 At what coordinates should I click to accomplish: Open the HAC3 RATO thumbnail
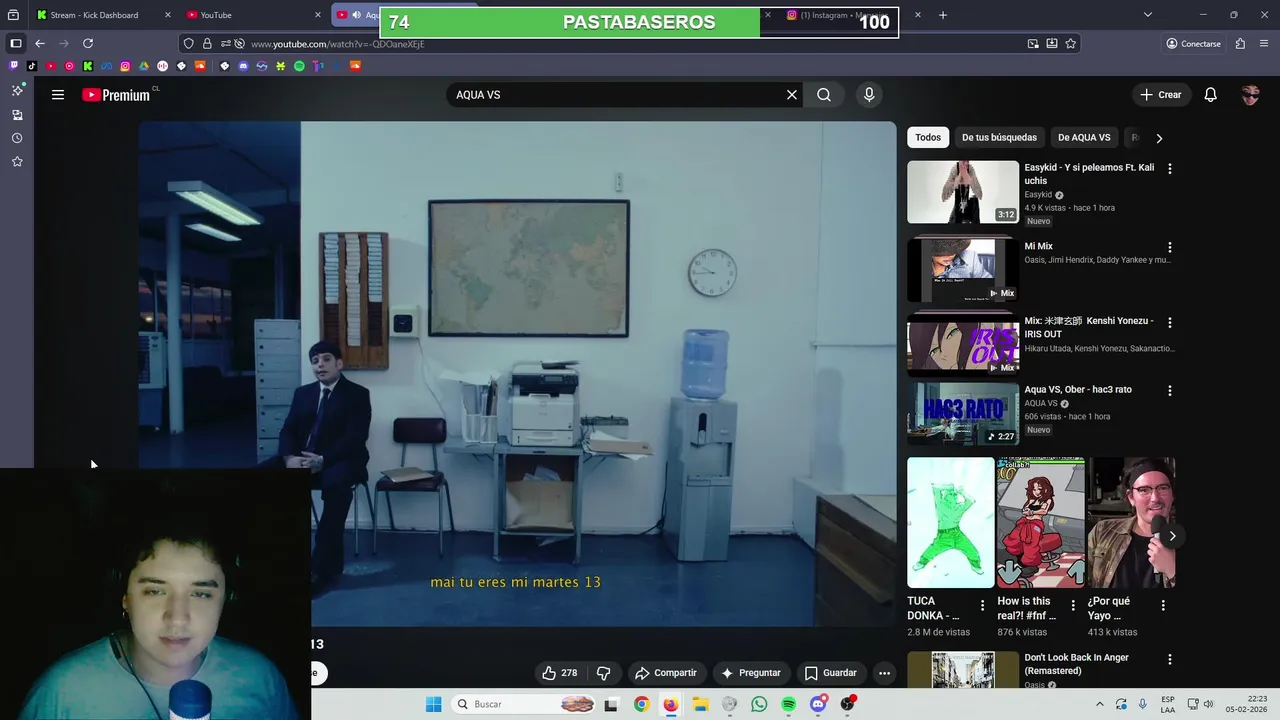point(963,413)
